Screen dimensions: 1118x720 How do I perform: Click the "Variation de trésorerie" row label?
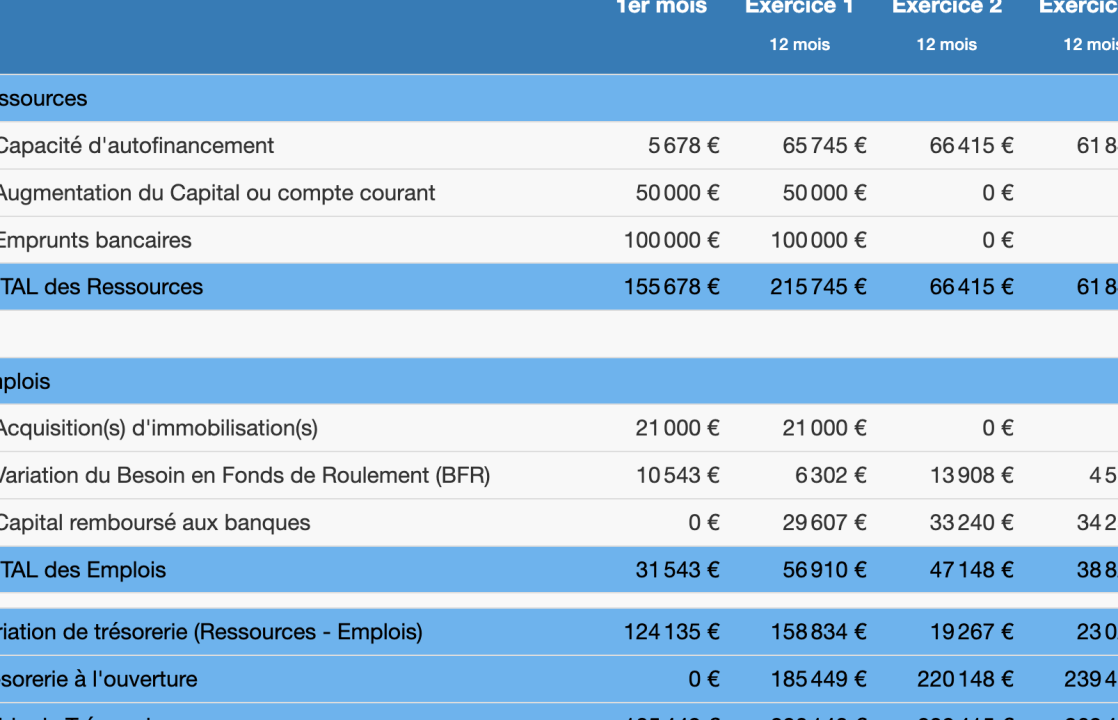pyautogui.click(x=200, y=631)
